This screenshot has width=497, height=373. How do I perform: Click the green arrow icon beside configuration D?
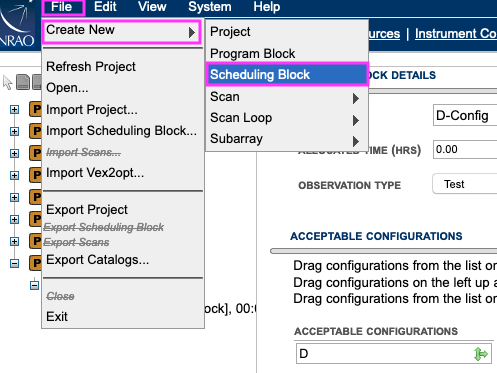pos(480,354)
